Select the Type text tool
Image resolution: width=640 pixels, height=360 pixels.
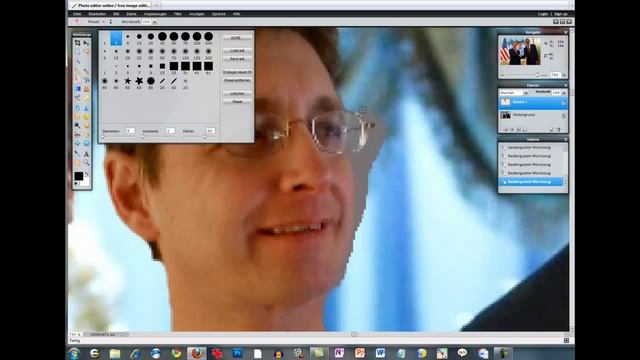coord(86,154)
